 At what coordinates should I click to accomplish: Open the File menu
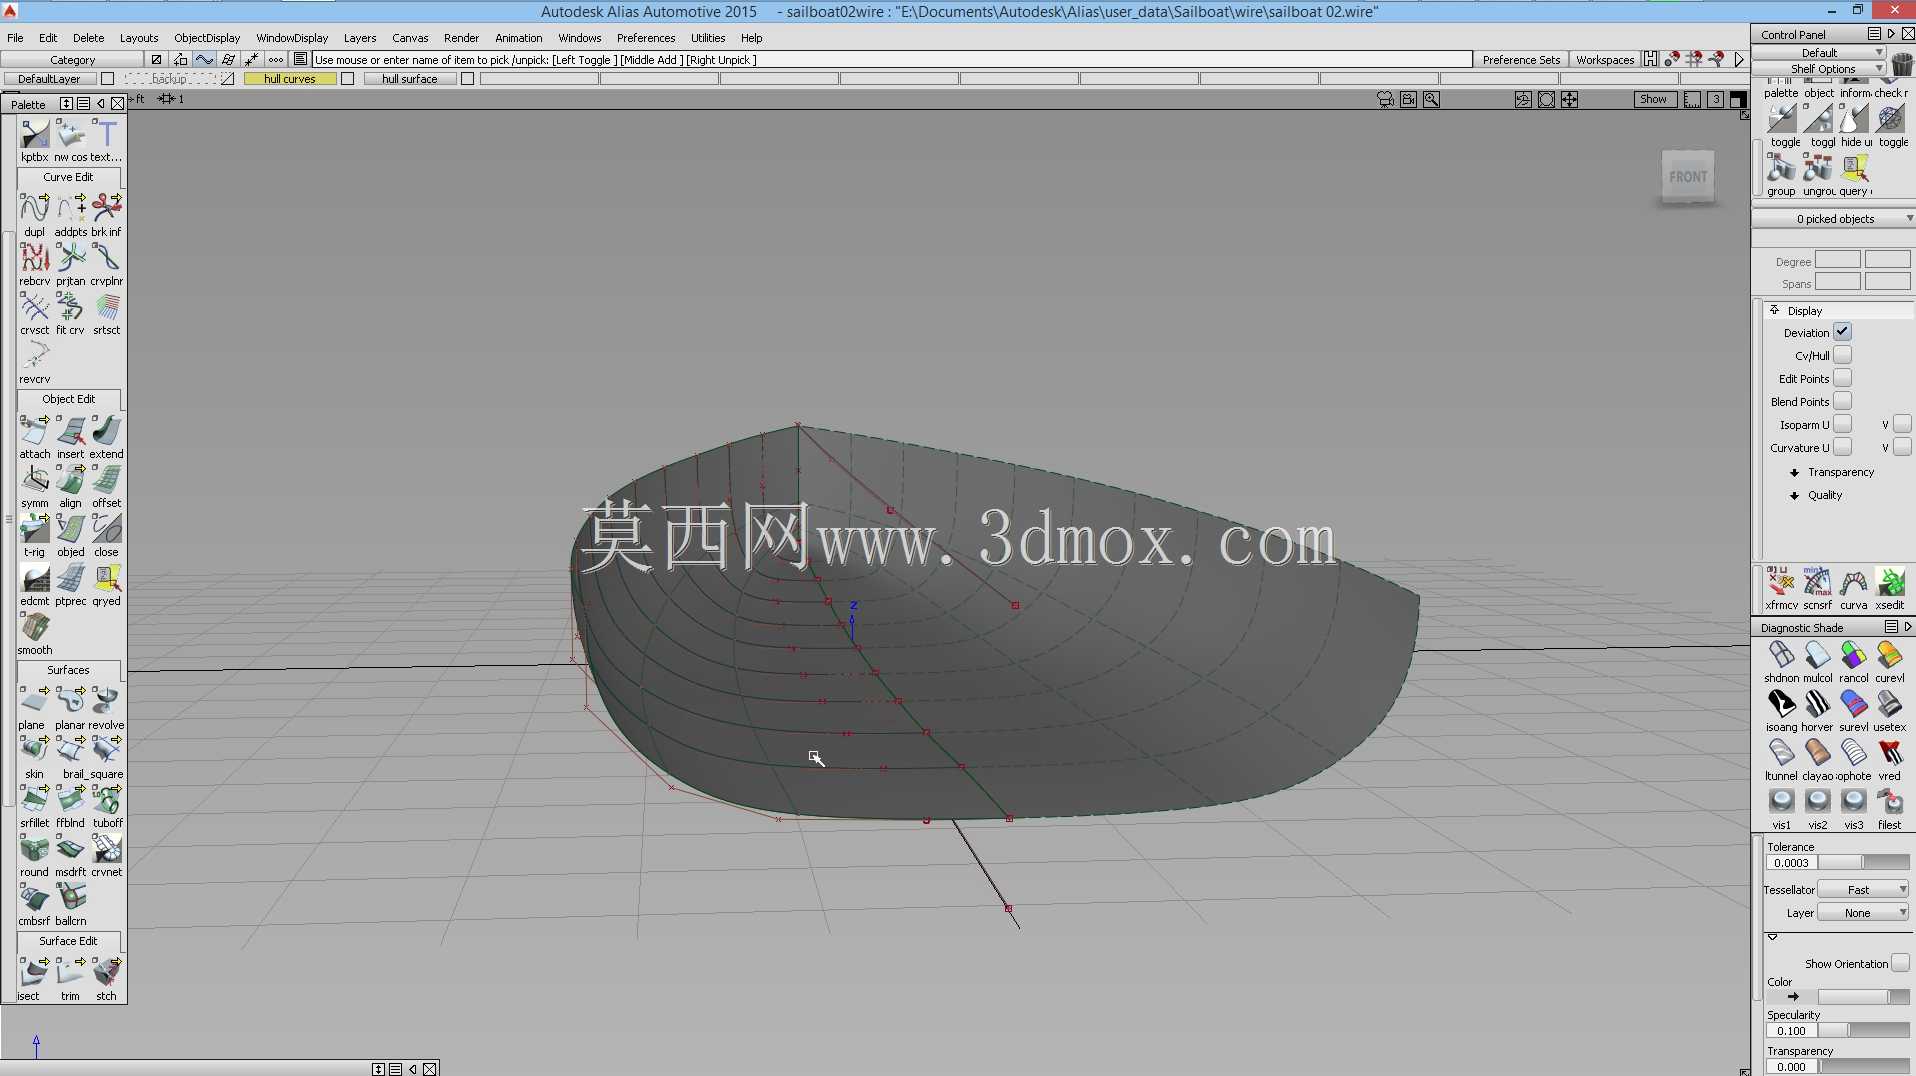pos(15,38)
